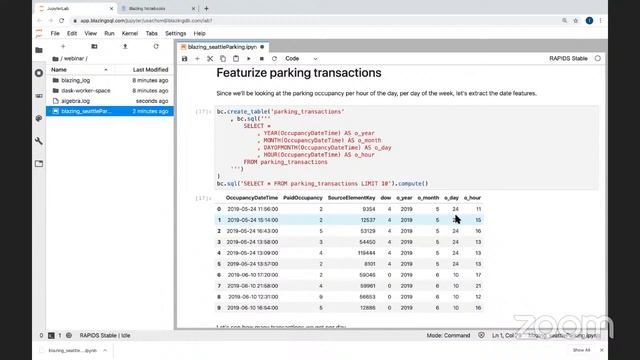
Task: Close the downloads bar
Action: coord(602,350)
